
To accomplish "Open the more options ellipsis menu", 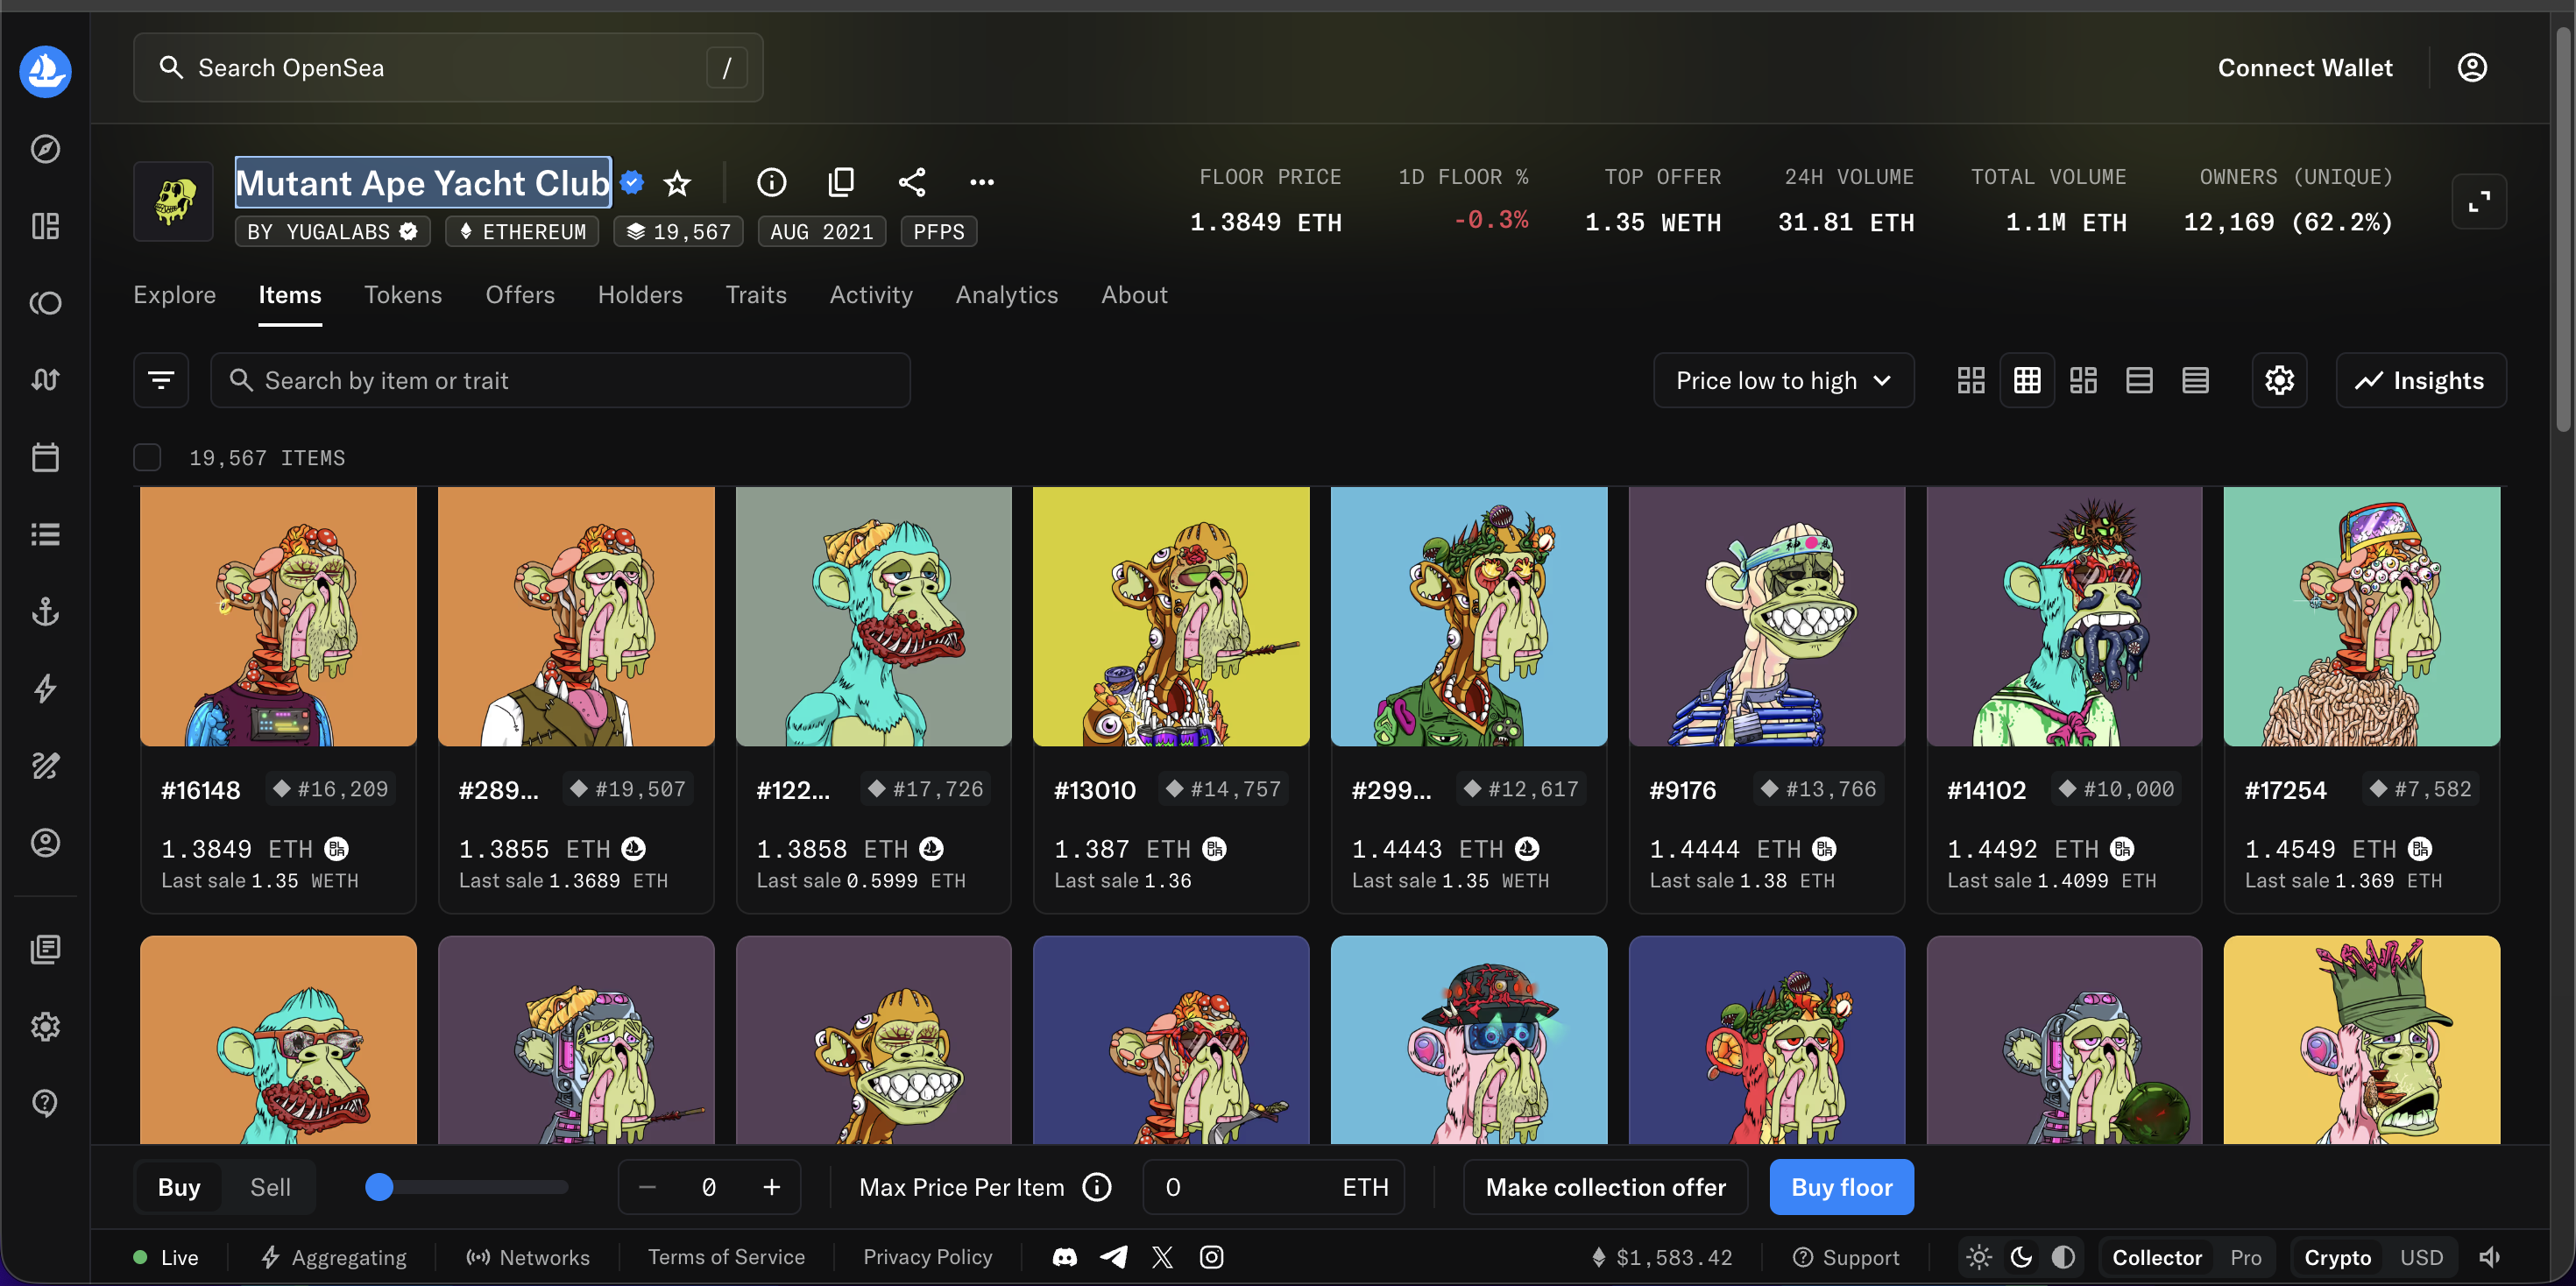I will [x=981, y=181].
